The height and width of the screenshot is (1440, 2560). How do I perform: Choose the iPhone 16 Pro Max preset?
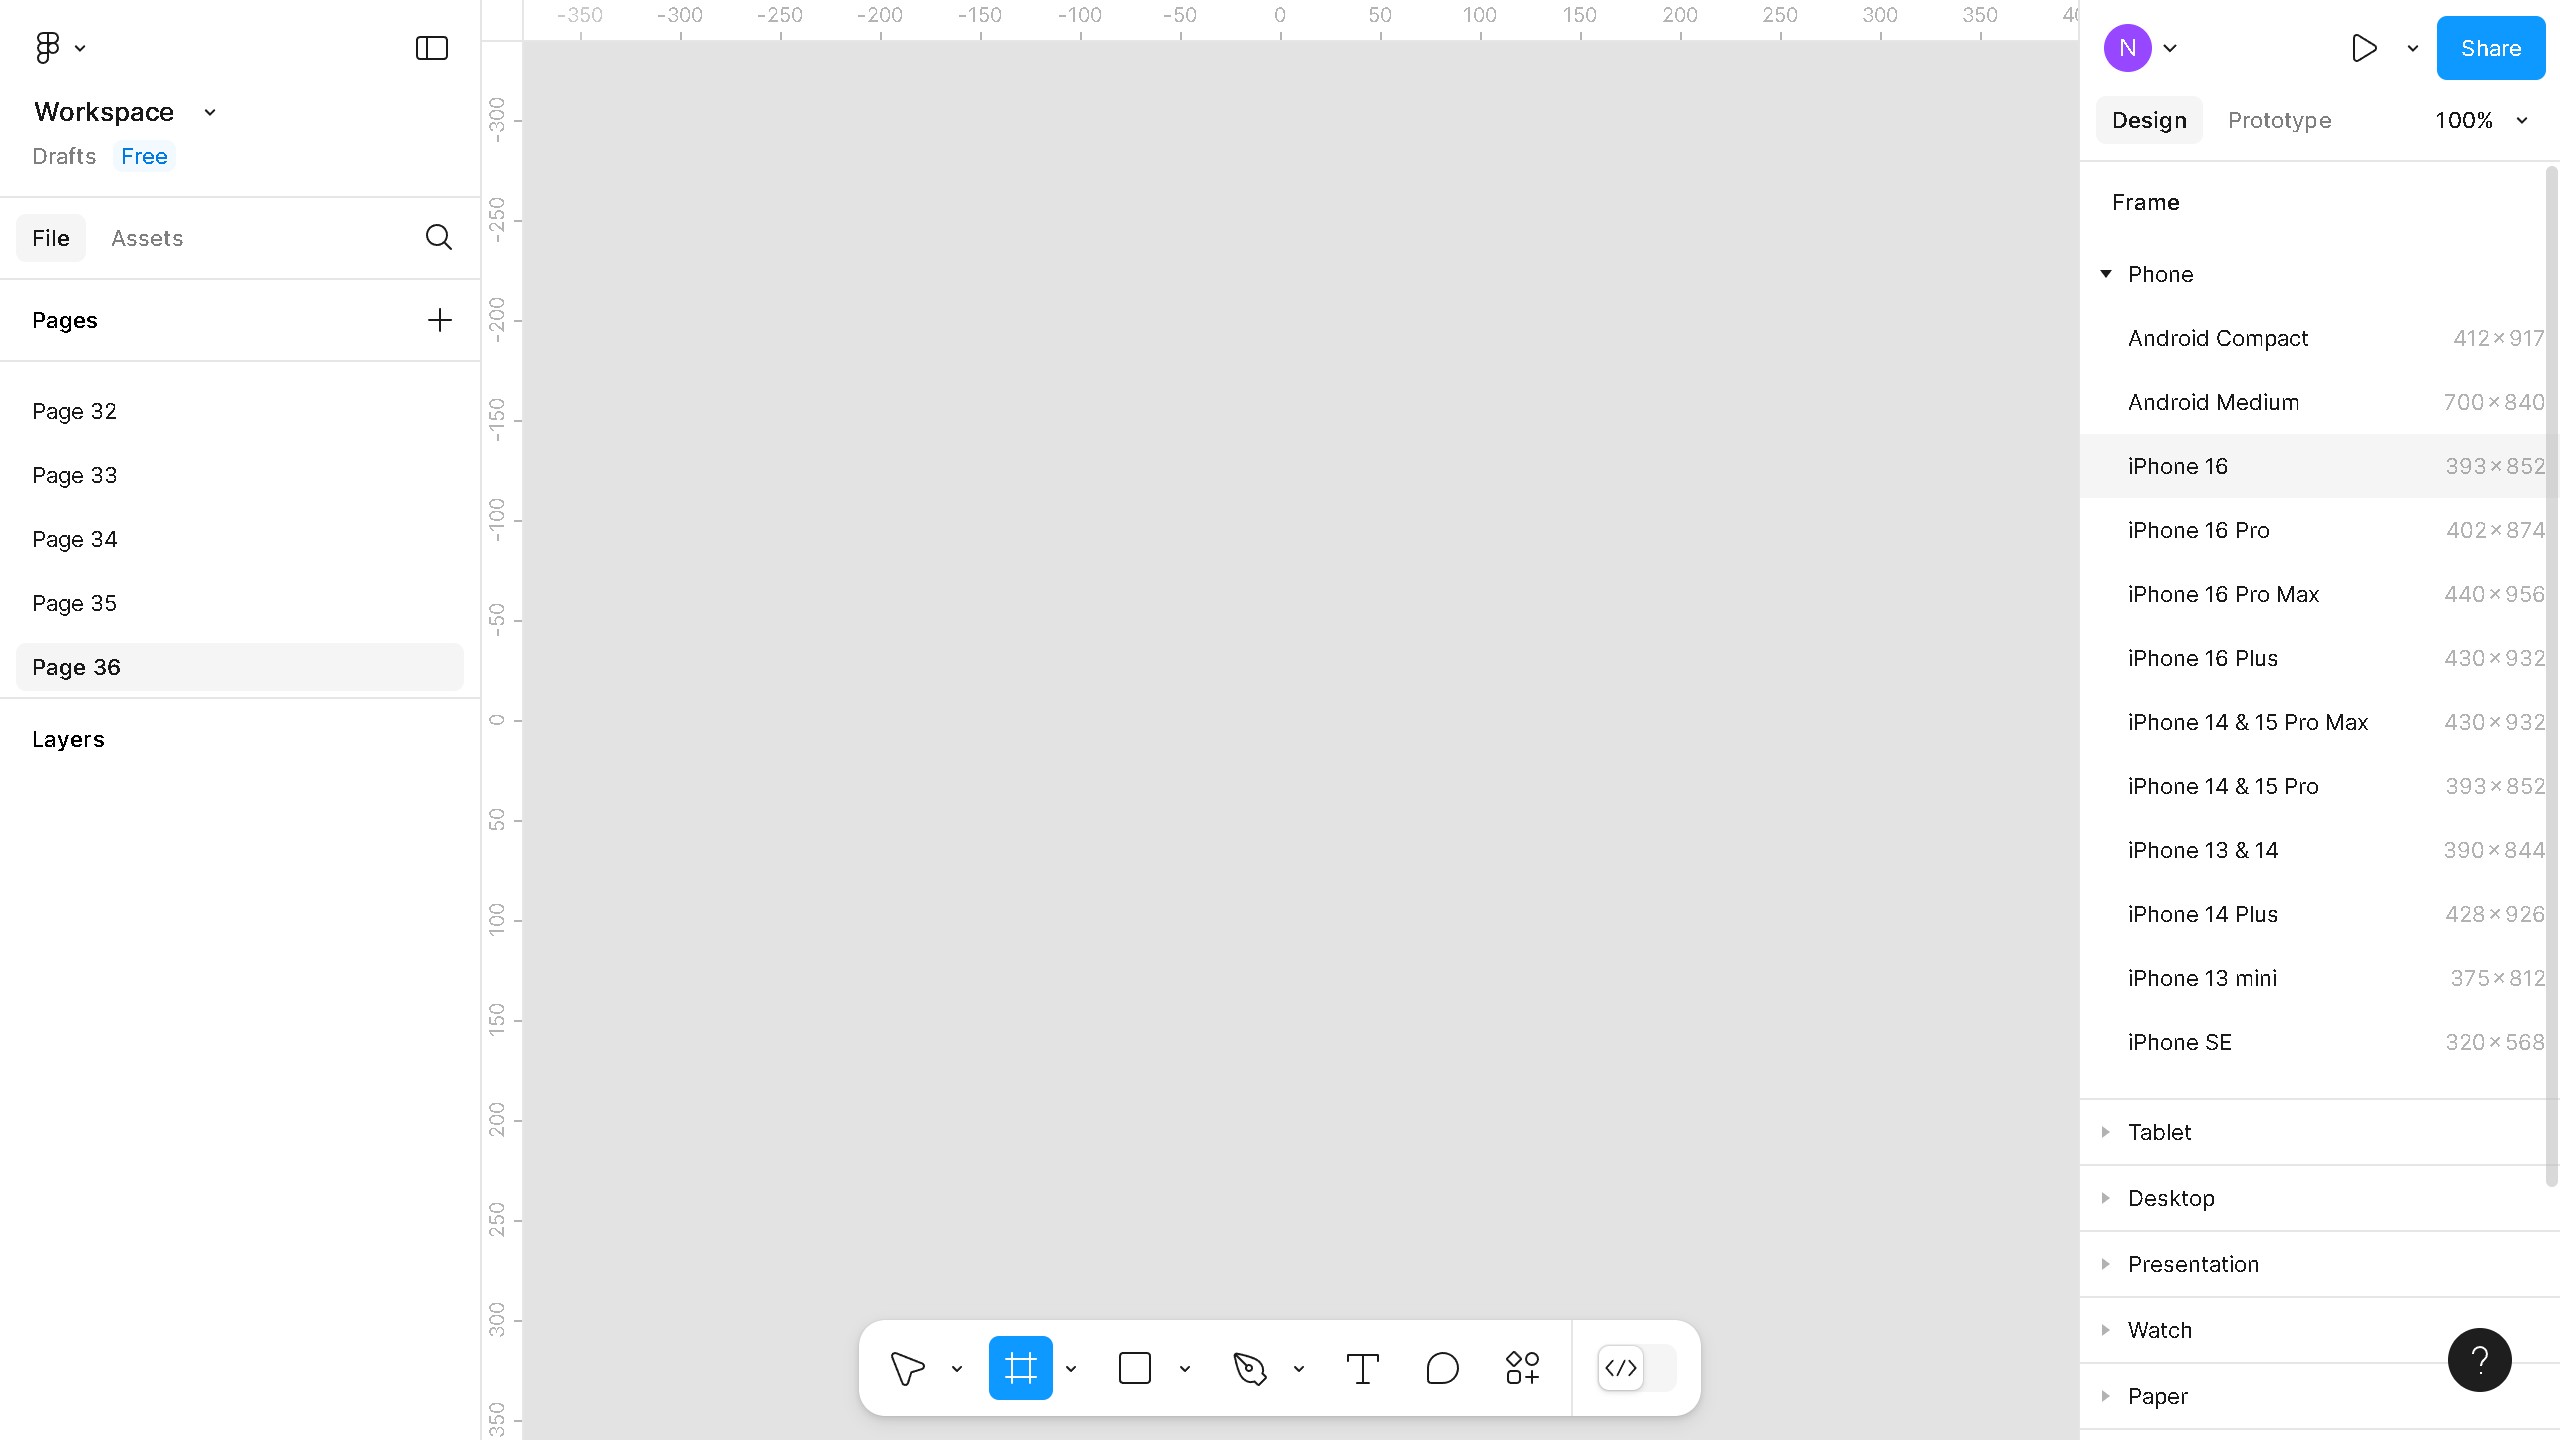(x=2223, y=594)
